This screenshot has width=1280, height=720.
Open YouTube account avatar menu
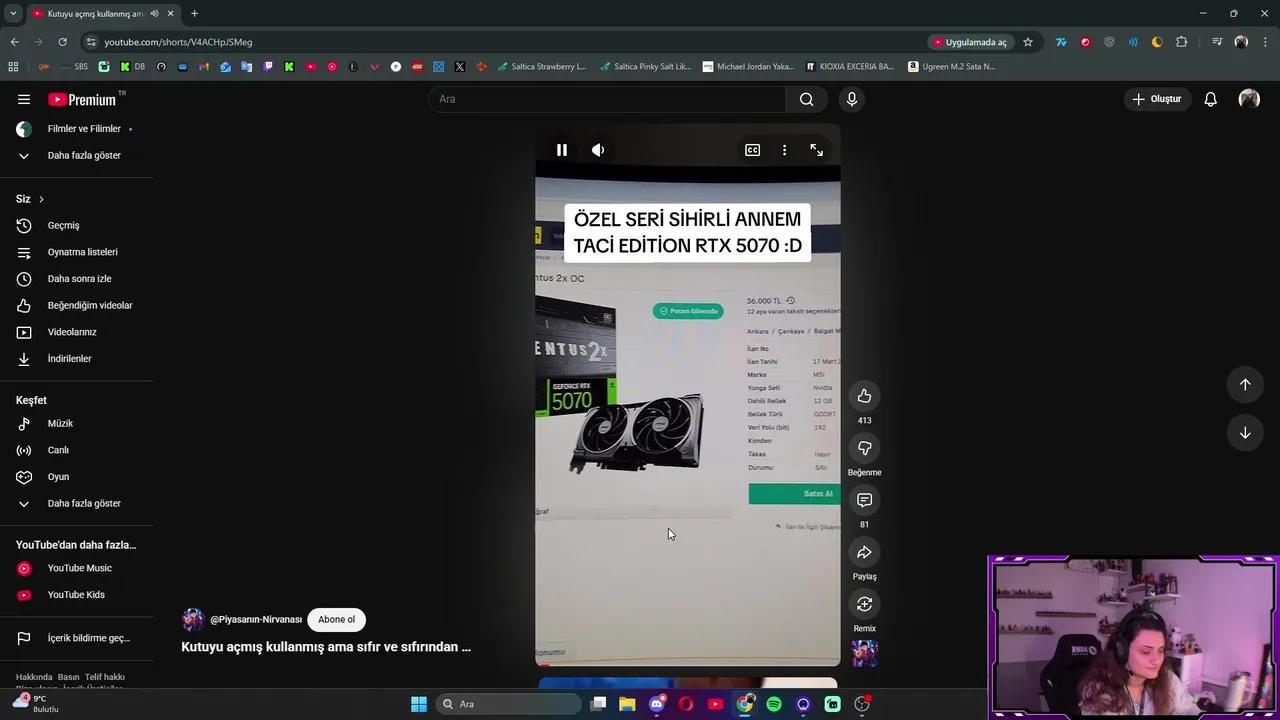pyautogui.click(x=1249, y=99)
